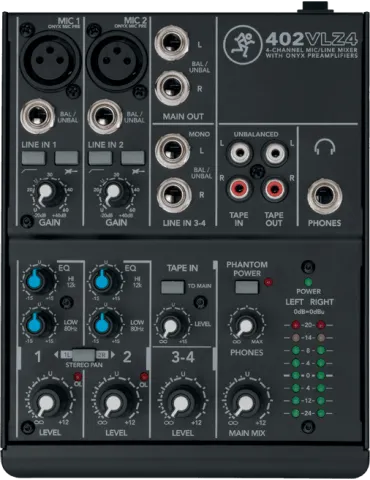Click the left meter +8 LED

295,350
